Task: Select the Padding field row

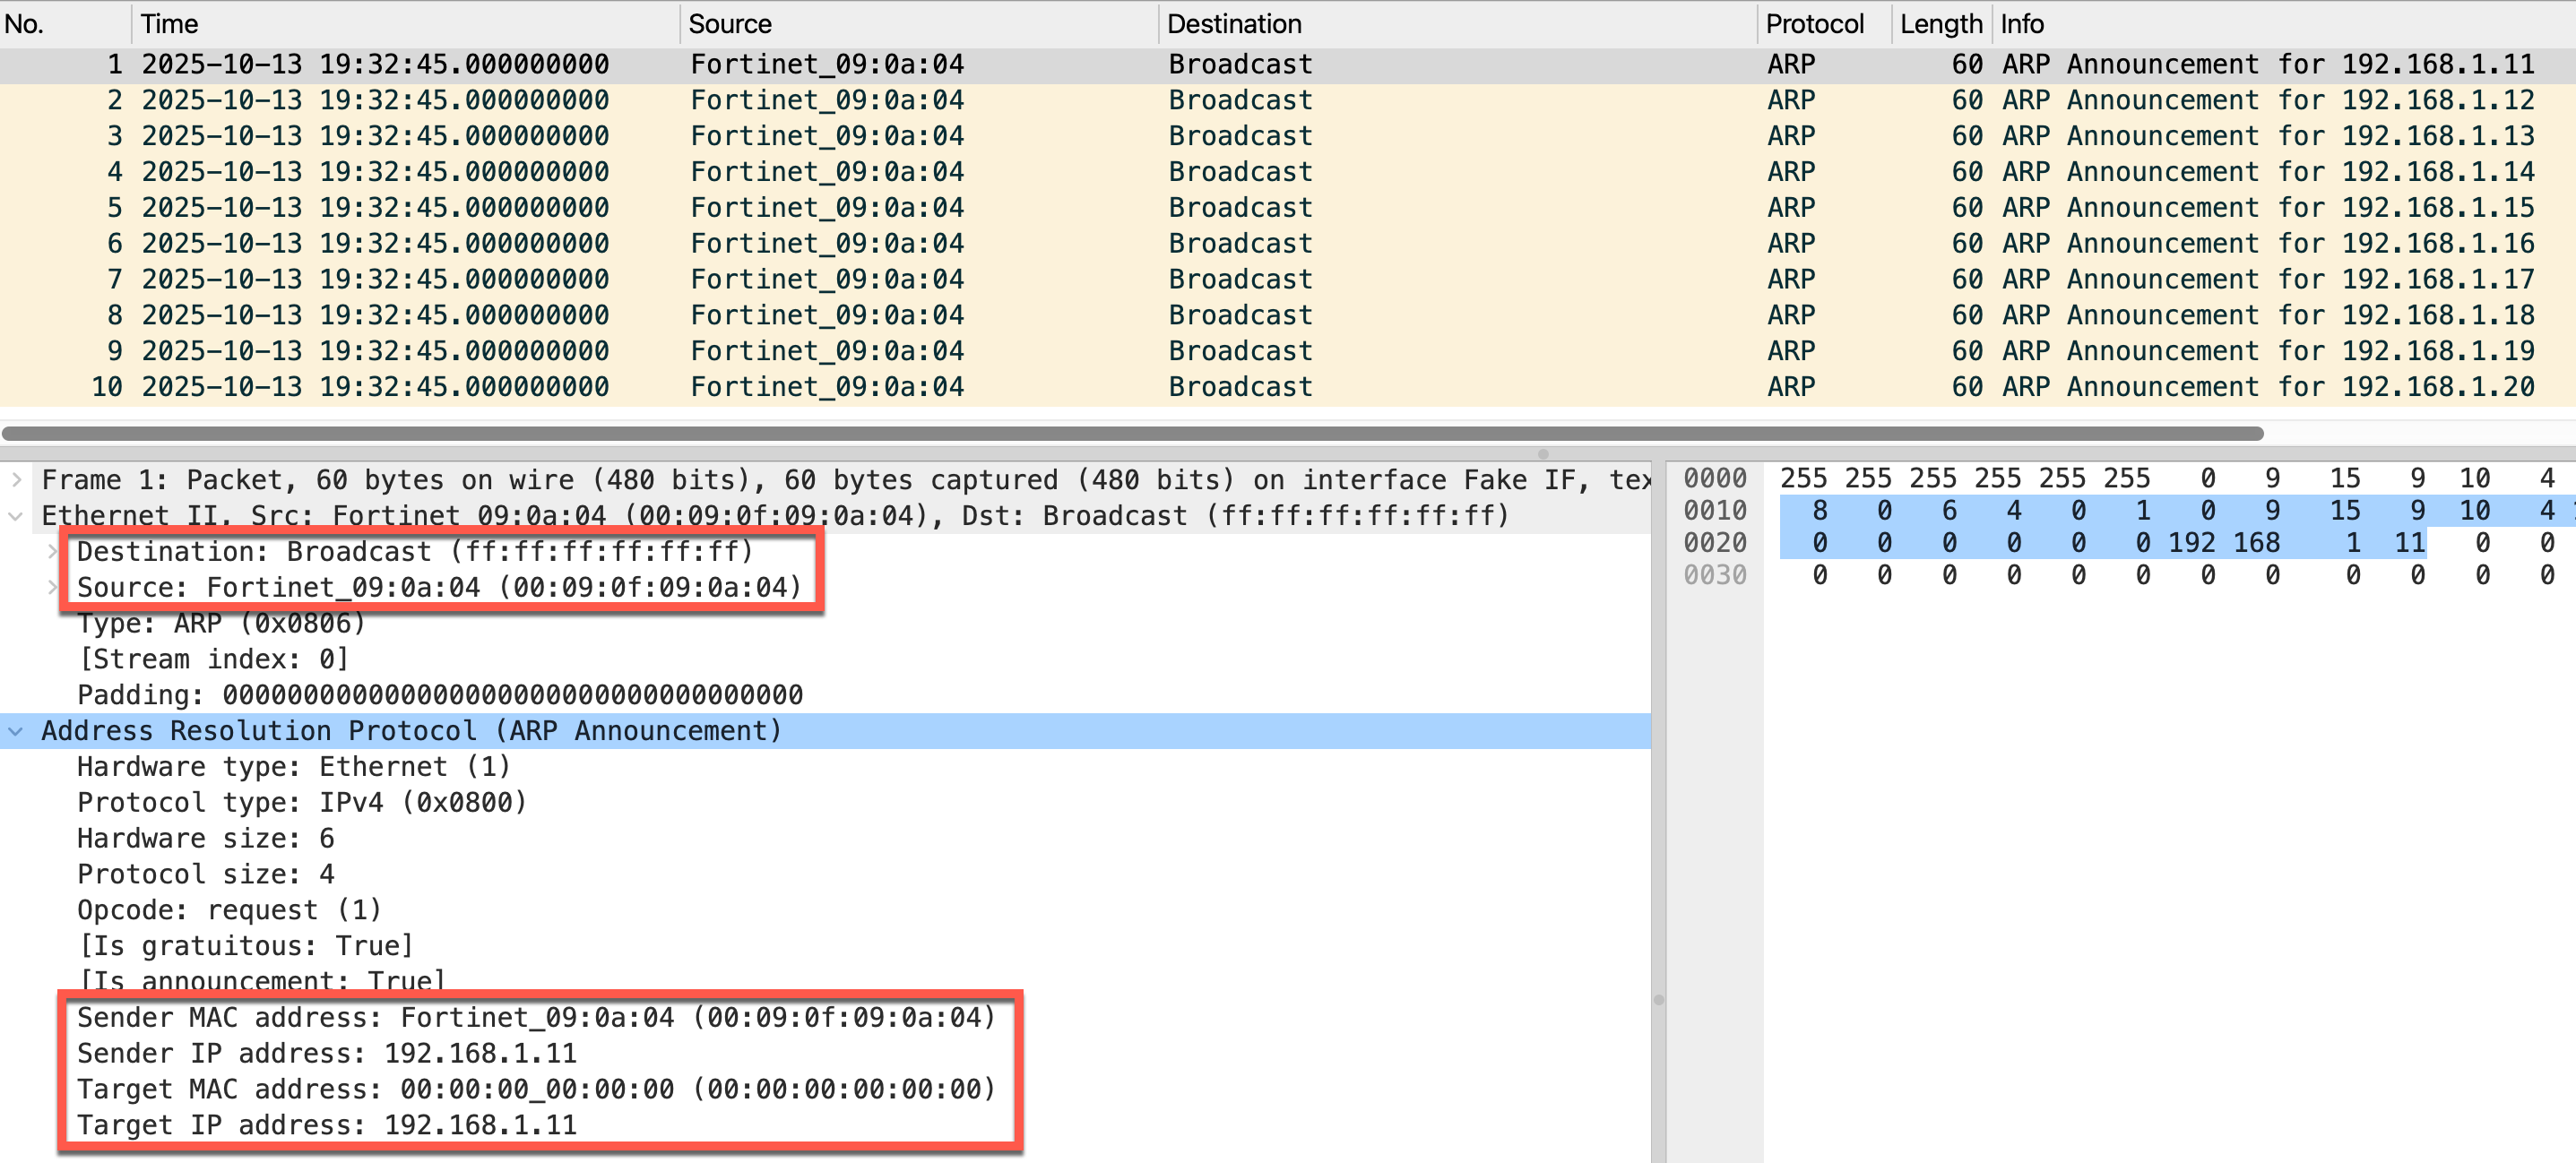Action: [440, 695]
